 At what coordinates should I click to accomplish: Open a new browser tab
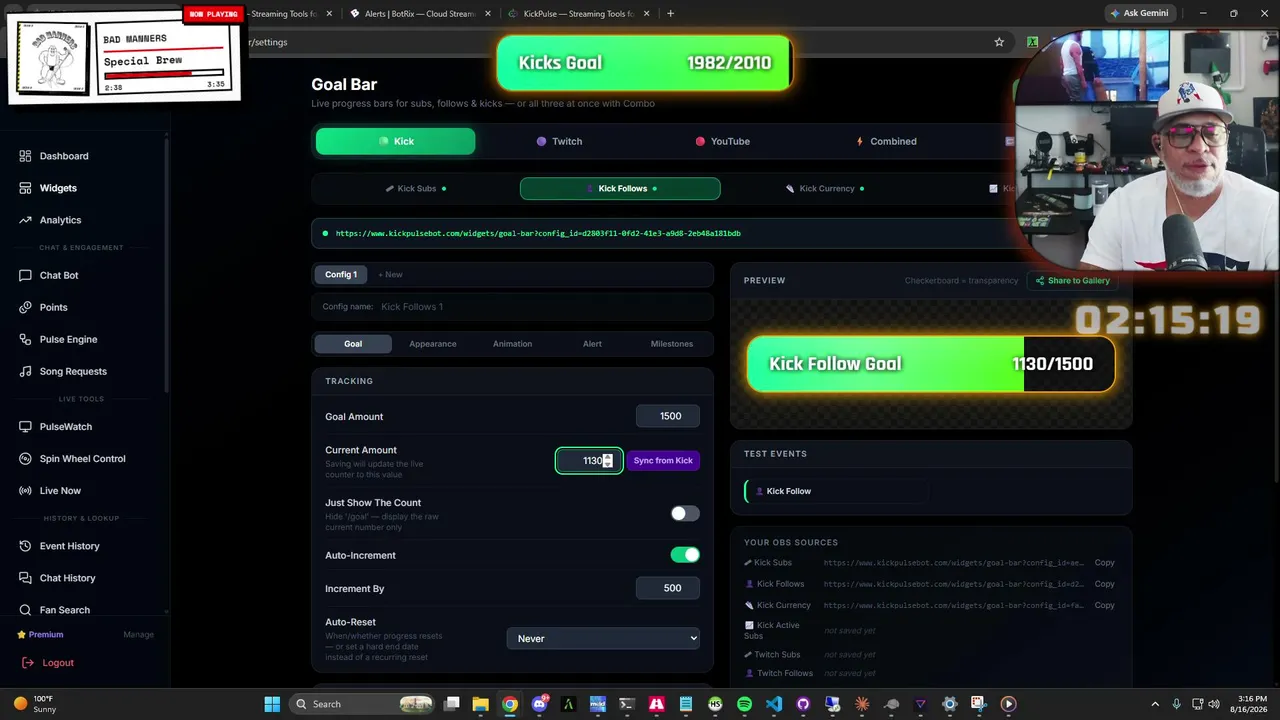pyautogui.click(x=670, y=14)
